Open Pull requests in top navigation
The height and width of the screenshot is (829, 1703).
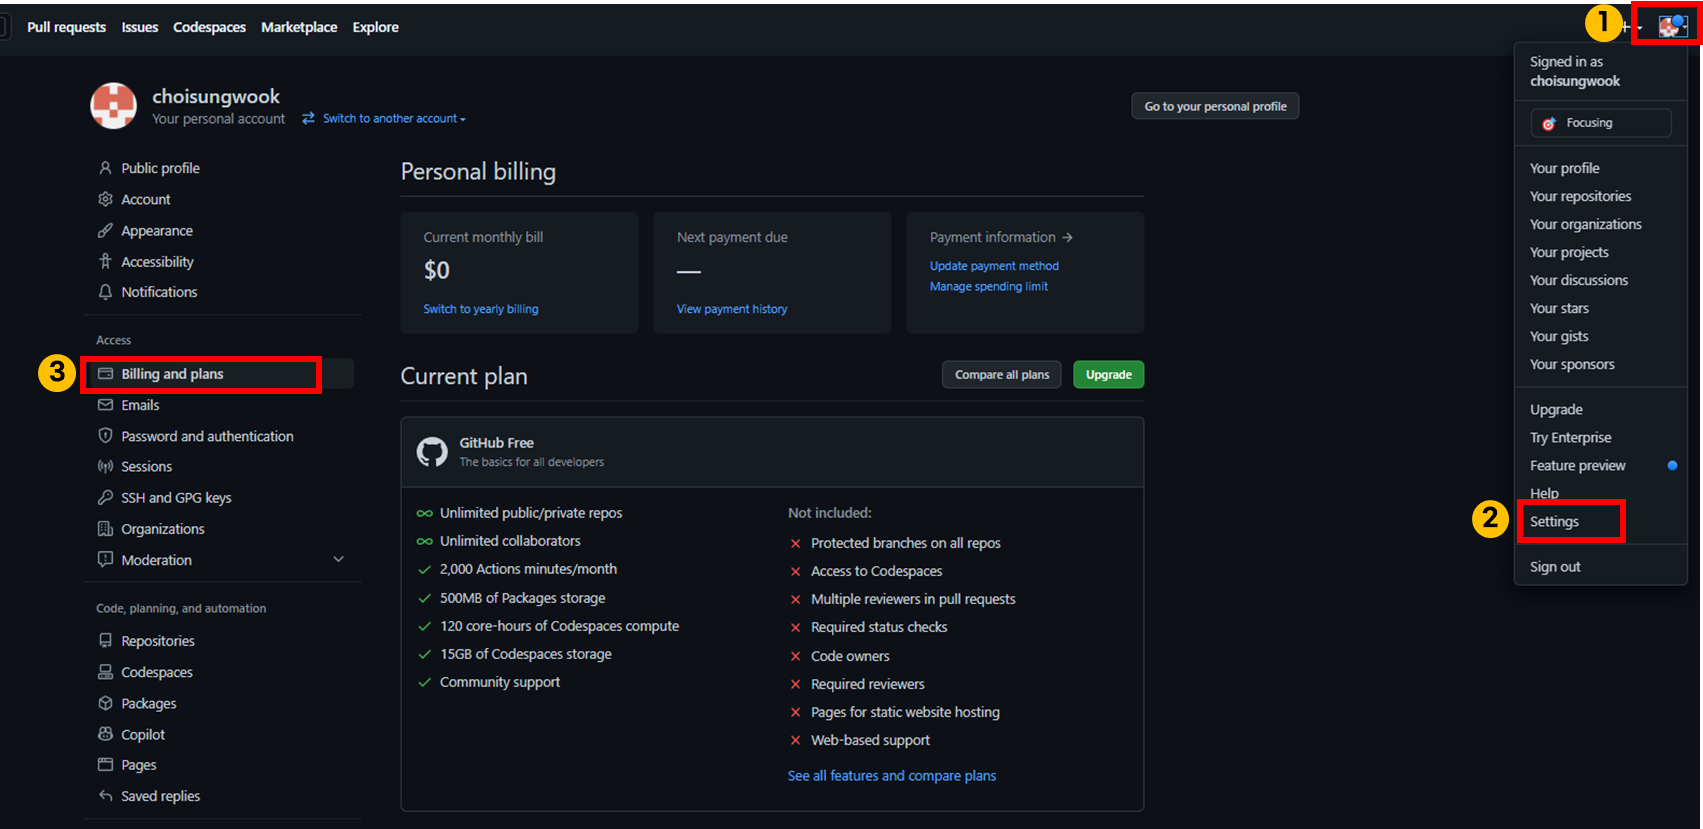[66, 27]
